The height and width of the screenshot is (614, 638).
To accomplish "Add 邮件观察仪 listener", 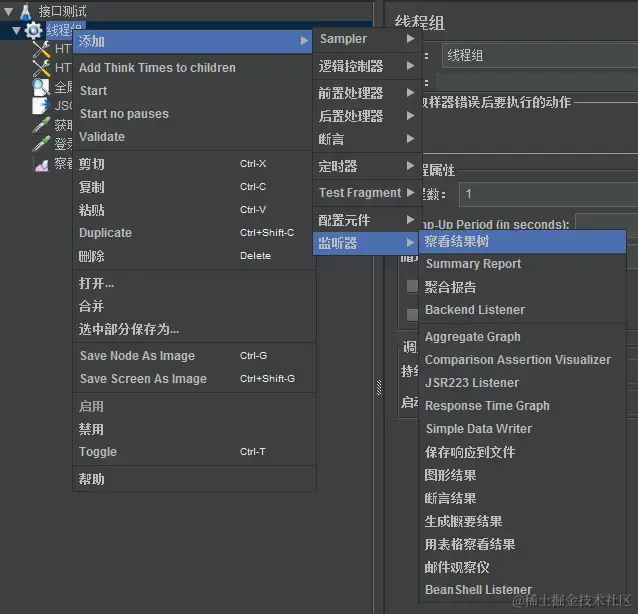I will (x=522, y=567).
